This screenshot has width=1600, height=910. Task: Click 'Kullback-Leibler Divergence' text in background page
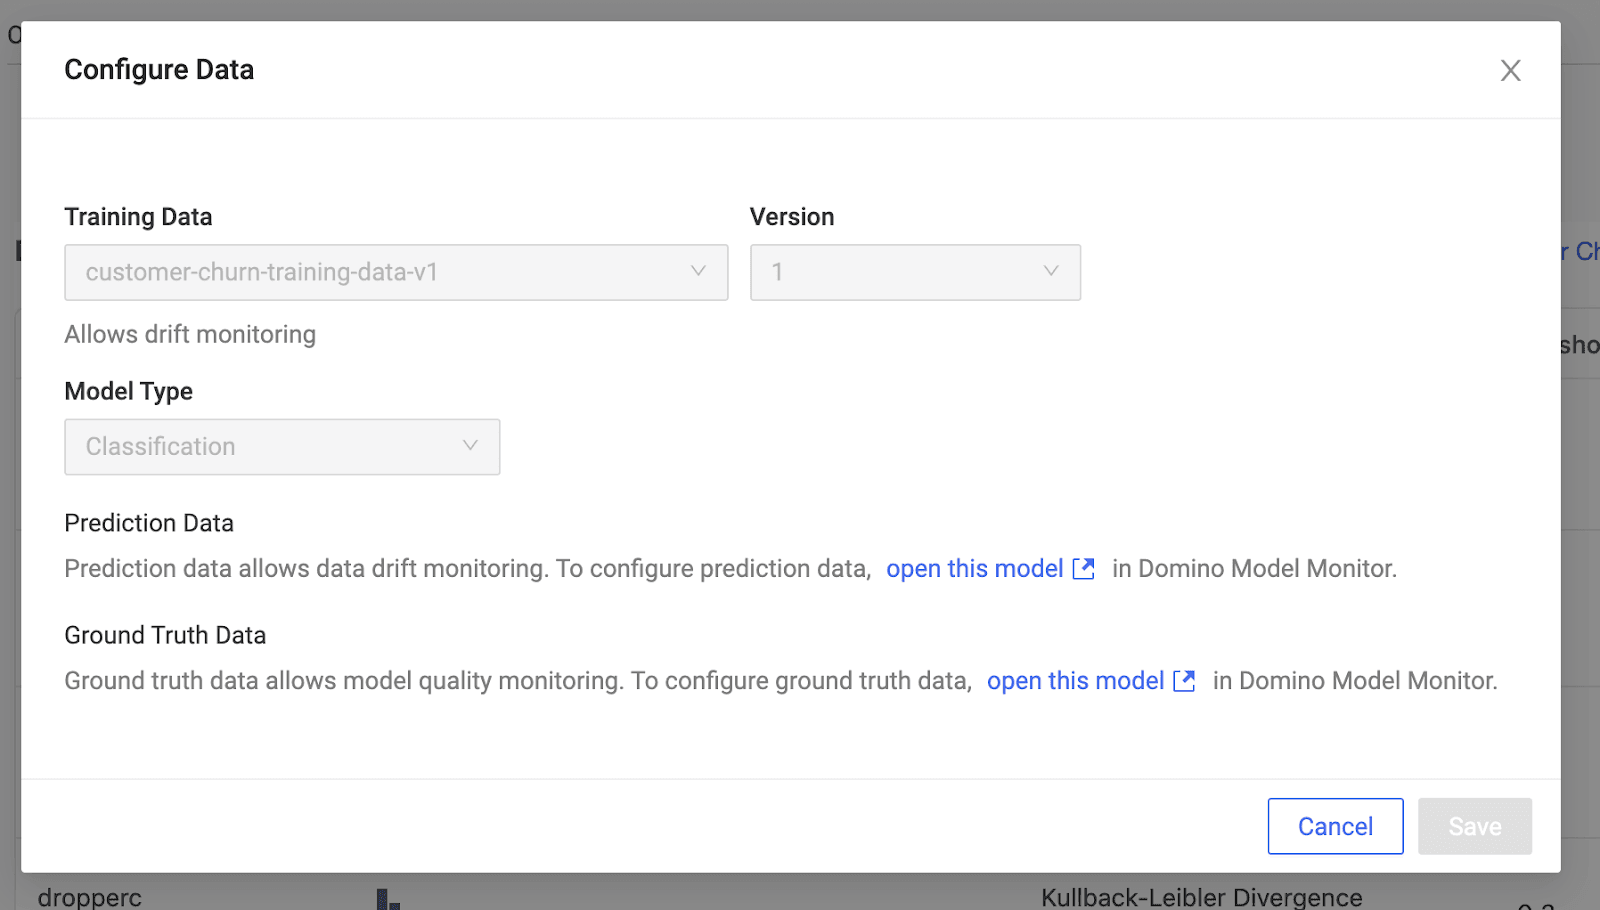pyautogui.click(x=1201, y=897)
